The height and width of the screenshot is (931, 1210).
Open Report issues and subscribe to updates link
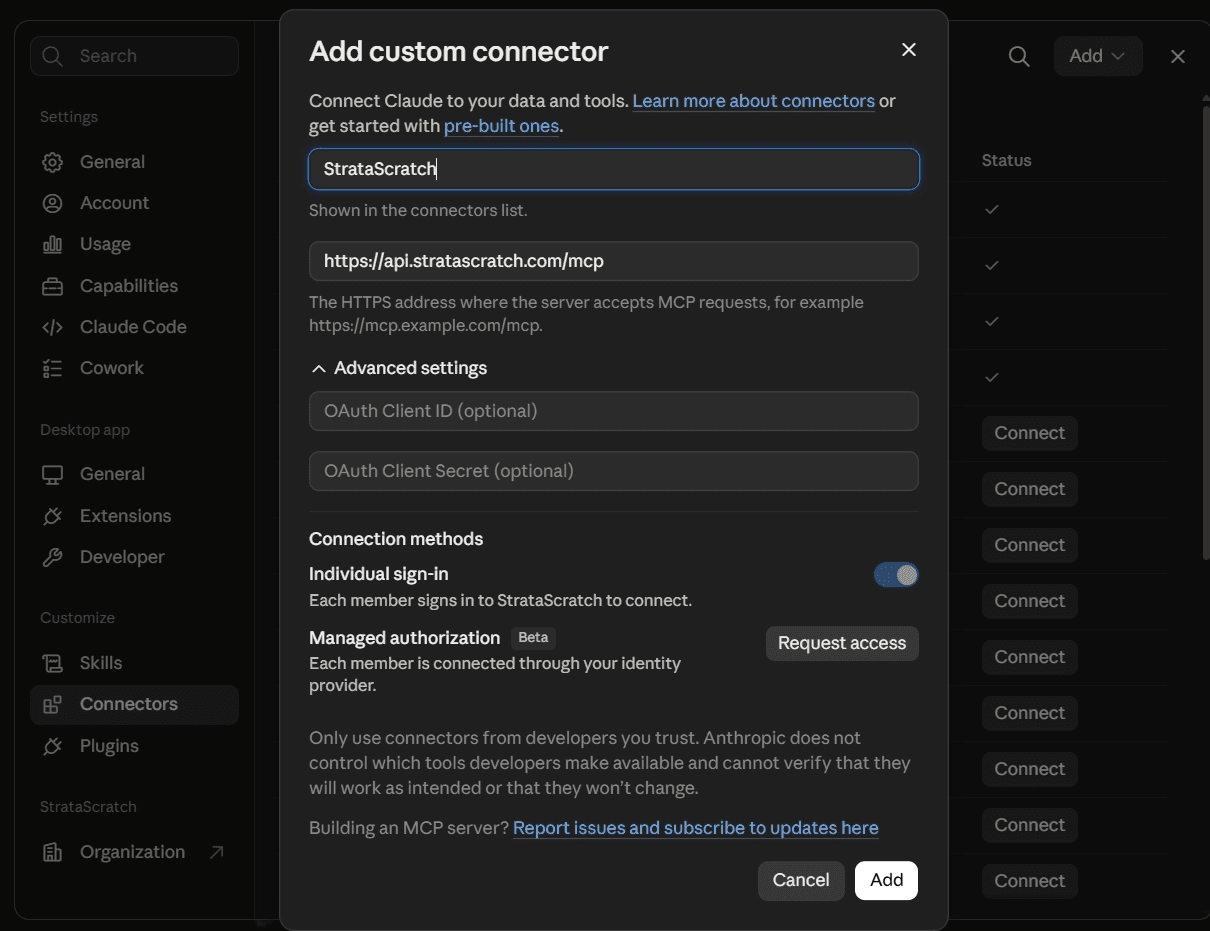coord(696,828)
